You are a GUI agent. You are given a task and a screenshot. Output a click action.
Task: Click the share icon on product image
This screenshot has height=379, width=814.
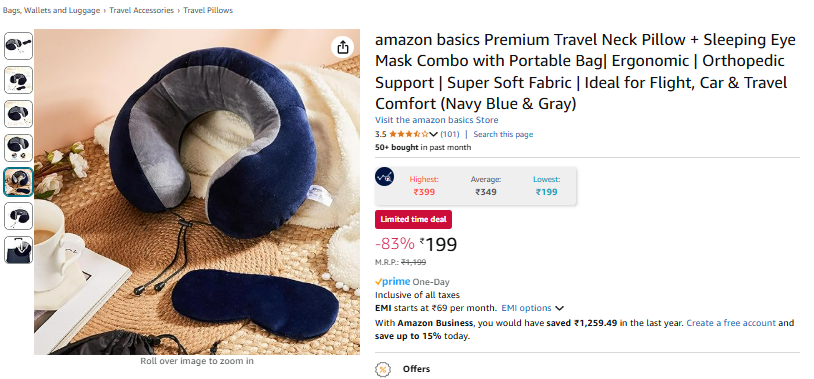[x=343, y=47]
